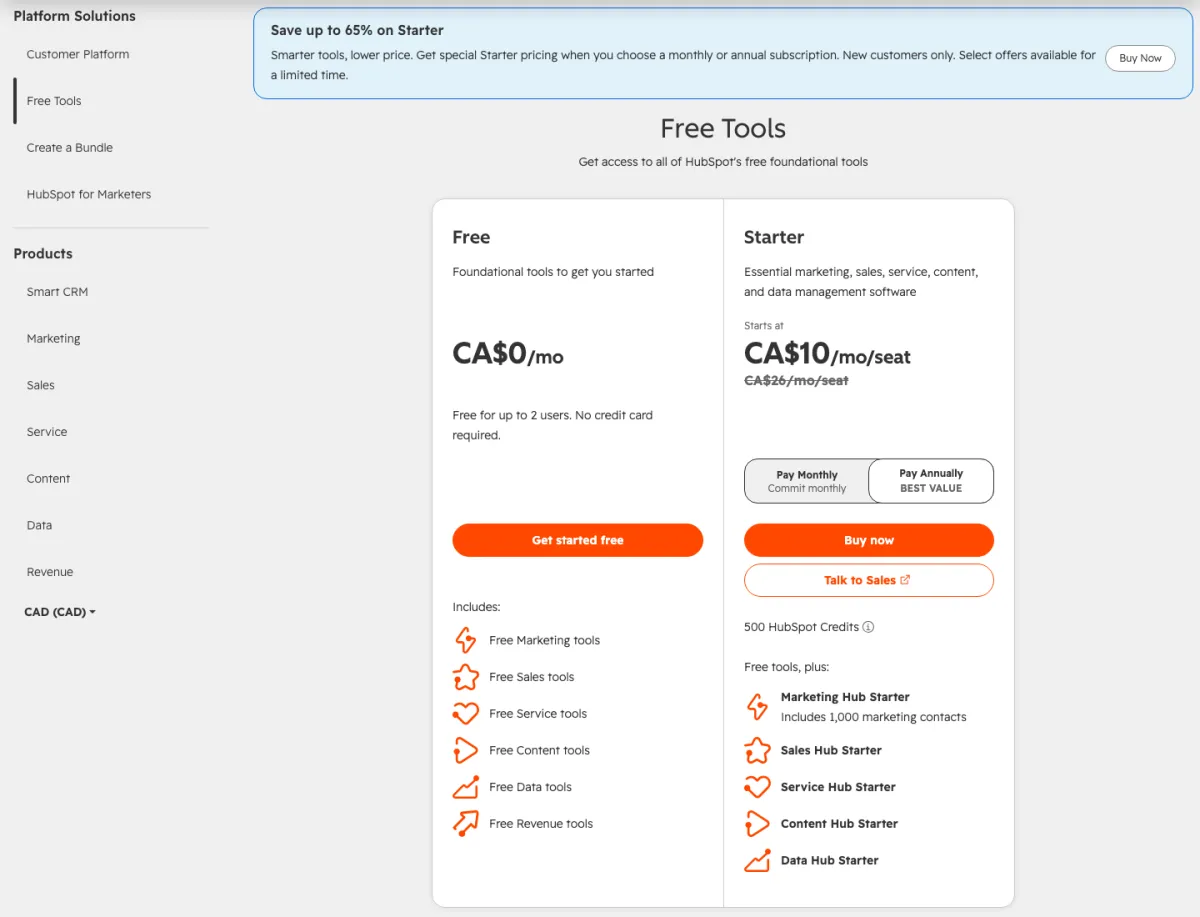Click the crossed-out CA$26/mo/seat price
This screenshot has height=917, width=1200.
pyautogui.click(x=796, y=381)
